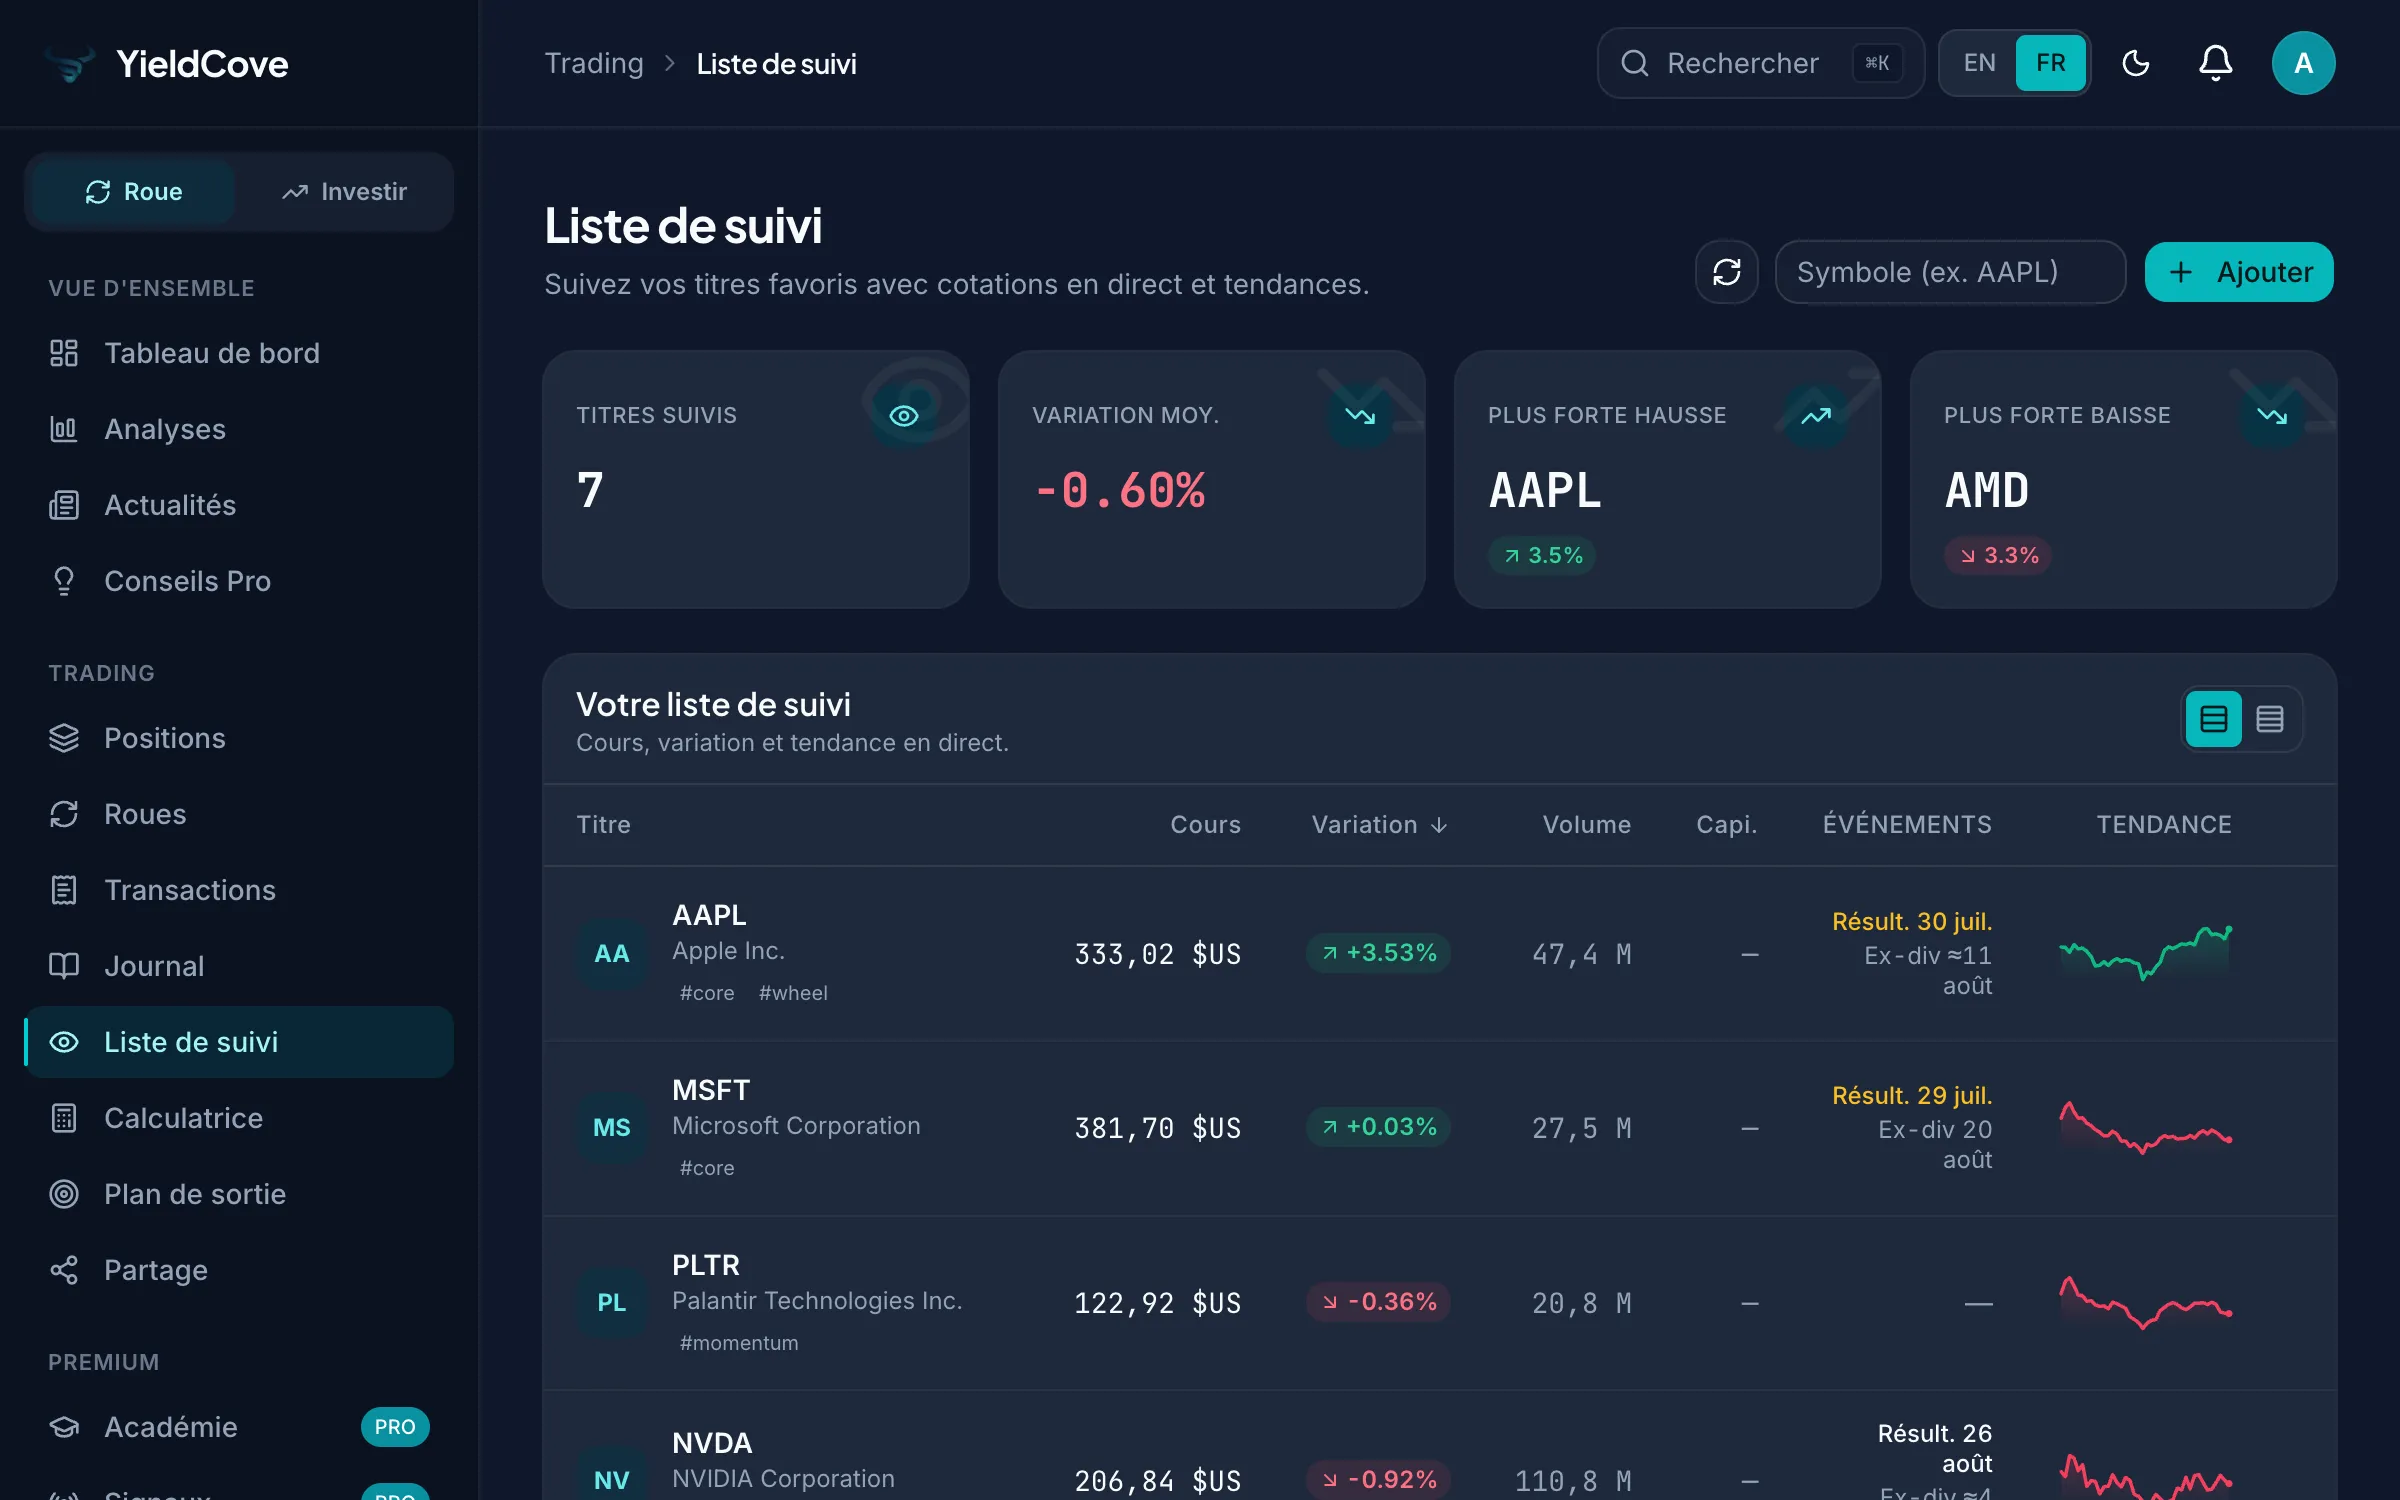Click the #core tag on MSFT

point(707,1168)
